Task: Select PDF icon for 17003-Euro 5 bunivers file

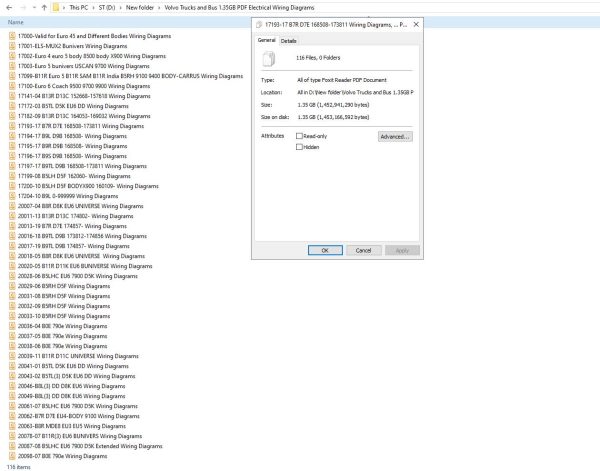Action: [12, 66]
